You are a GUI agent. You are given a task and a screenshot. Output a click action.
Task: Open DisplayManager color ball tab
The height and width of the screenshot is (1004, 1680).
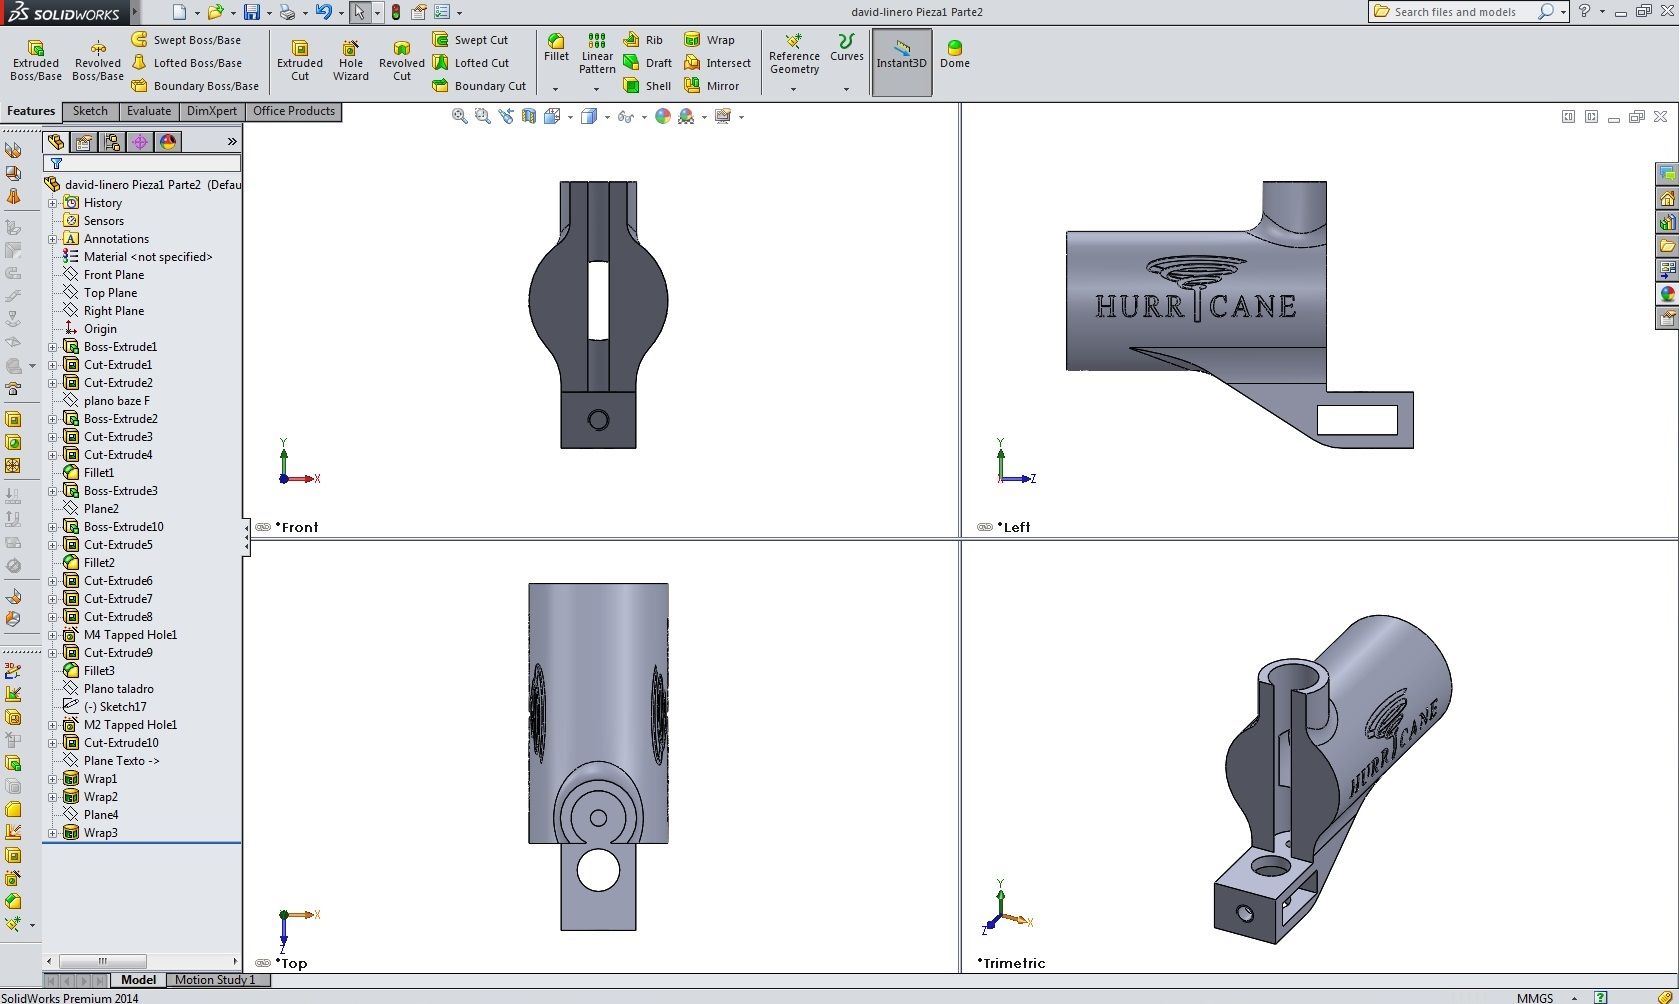(168, 142)
